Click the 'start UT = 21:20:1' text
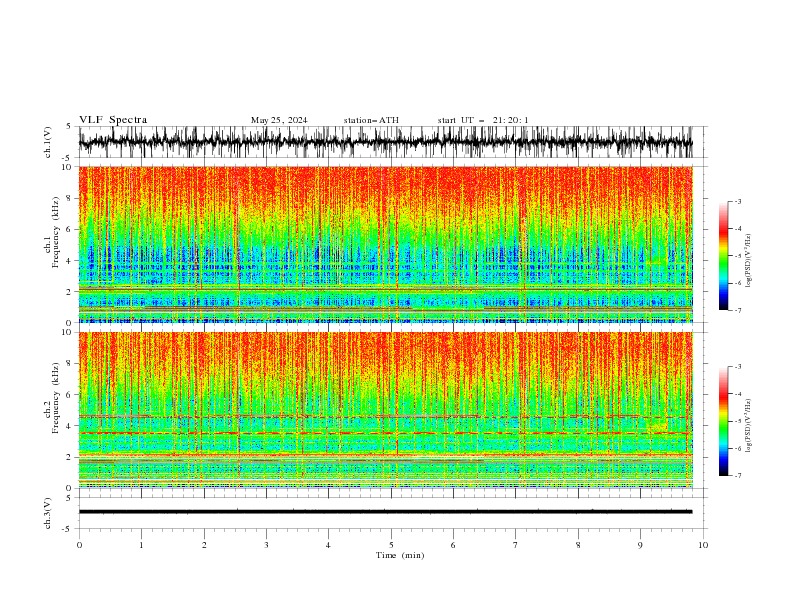 click(483, 120)
